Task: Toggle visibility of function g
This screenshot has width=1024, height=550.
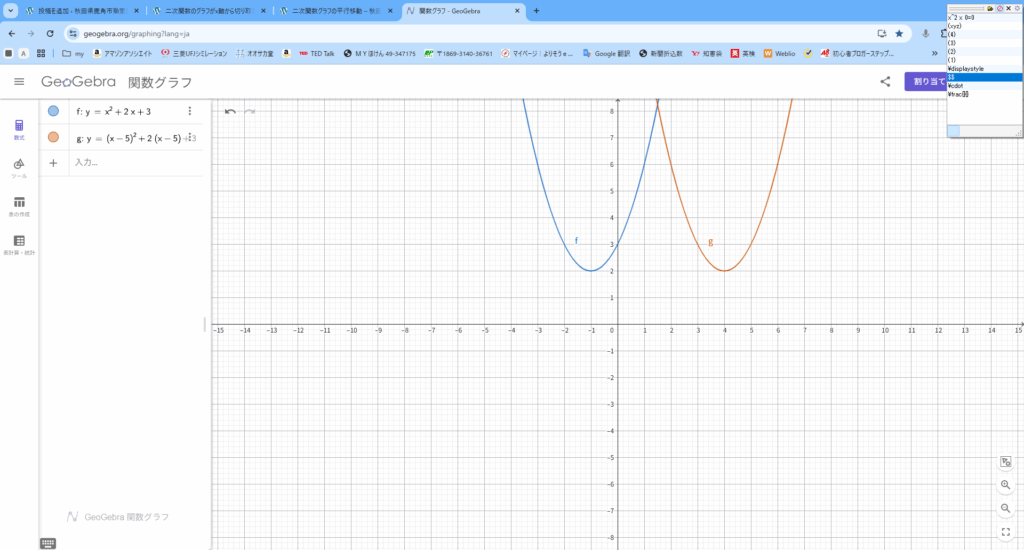Action: (53, 138)
